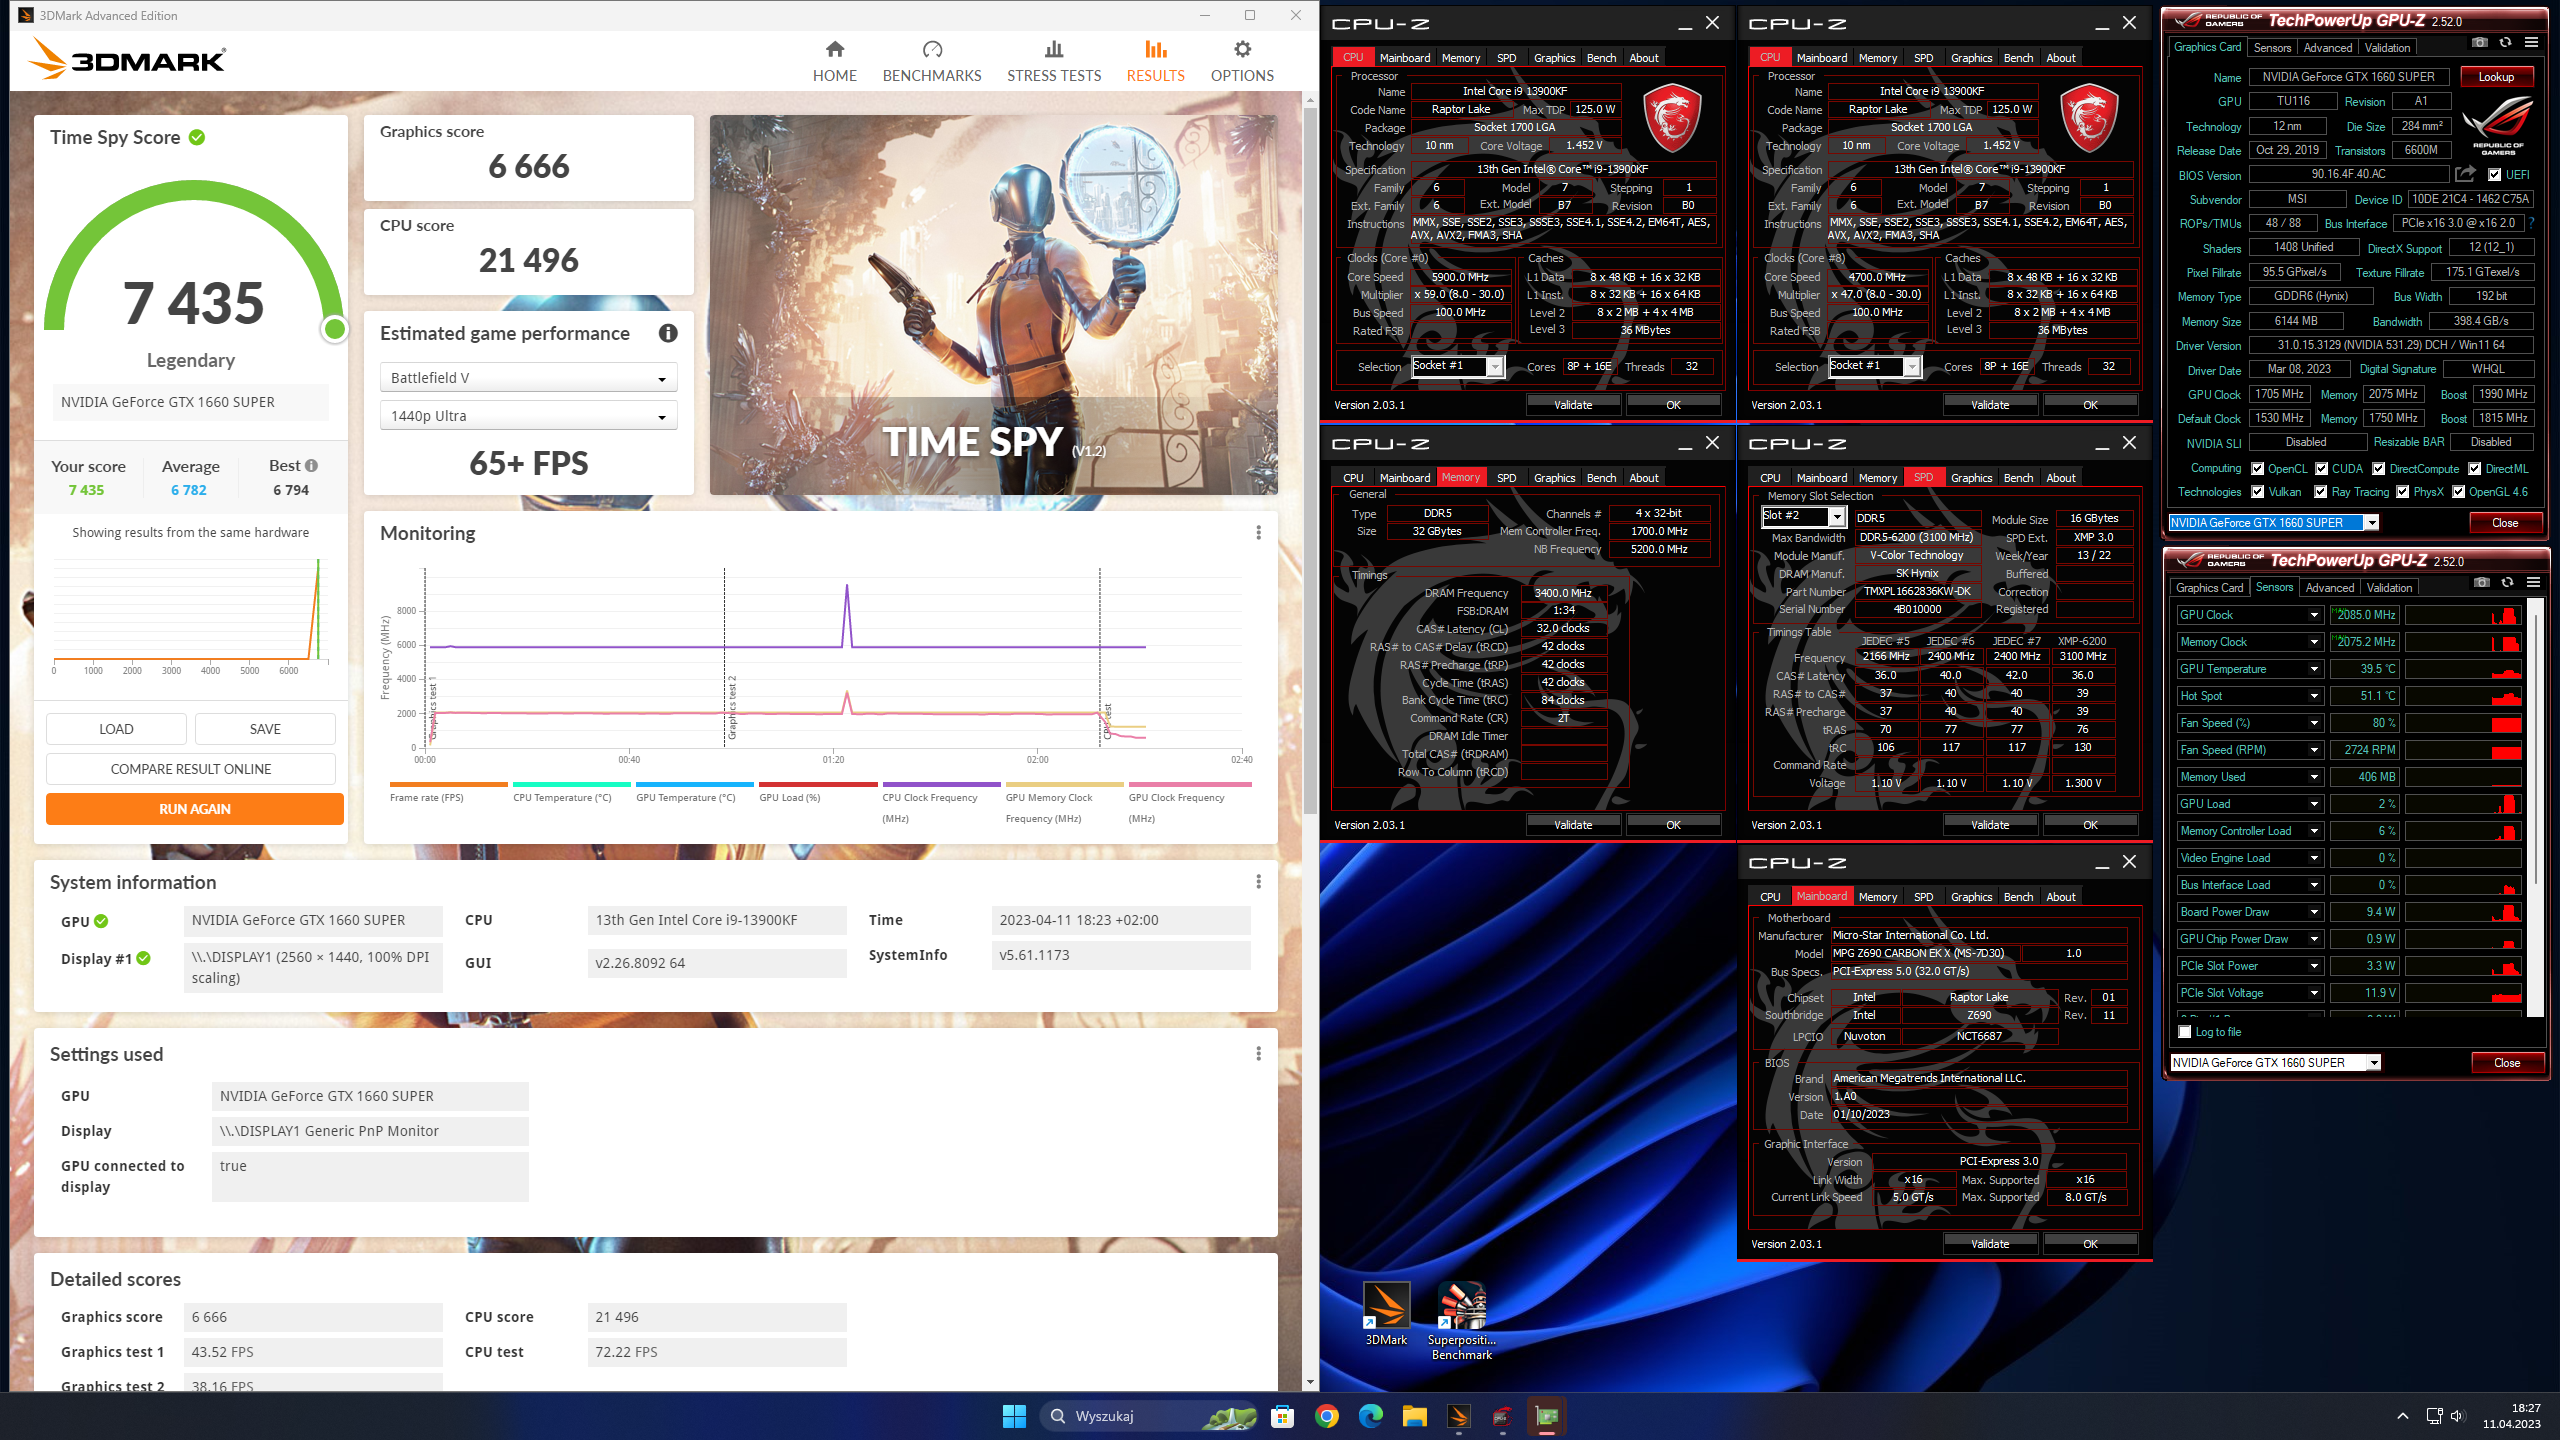
Task: Open the 3DMark HOME section
Action: coord(834,61)
